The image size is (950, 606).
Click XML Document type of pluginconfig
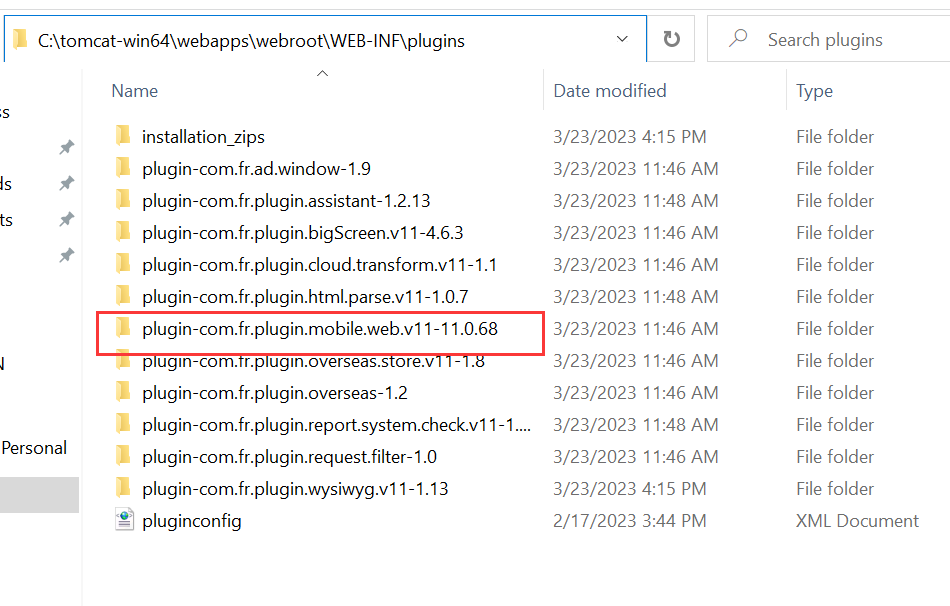[x=857, y=521]
